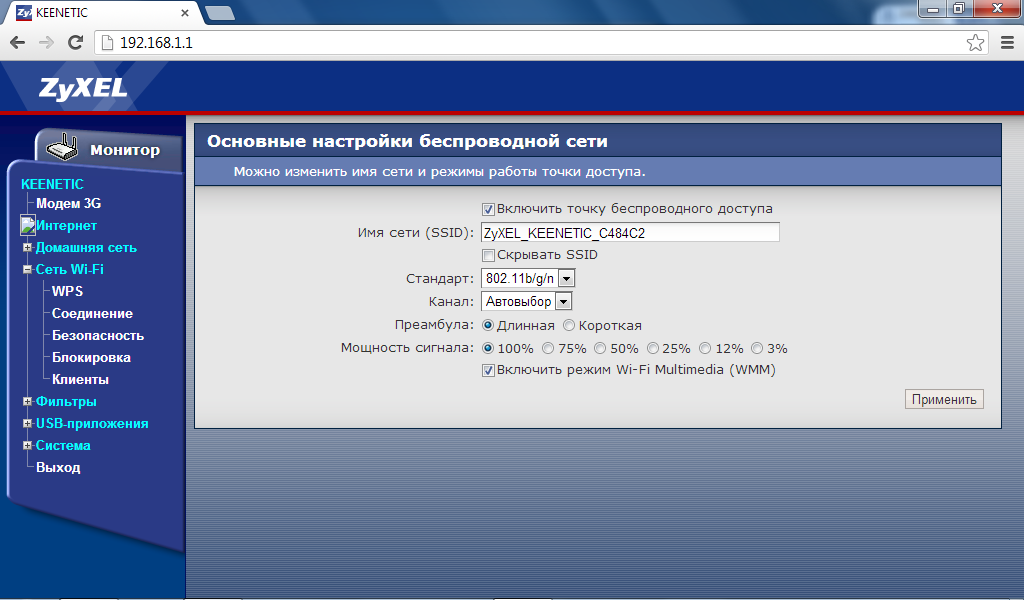Click the broken image icon next to Интернет

(27, 225)
